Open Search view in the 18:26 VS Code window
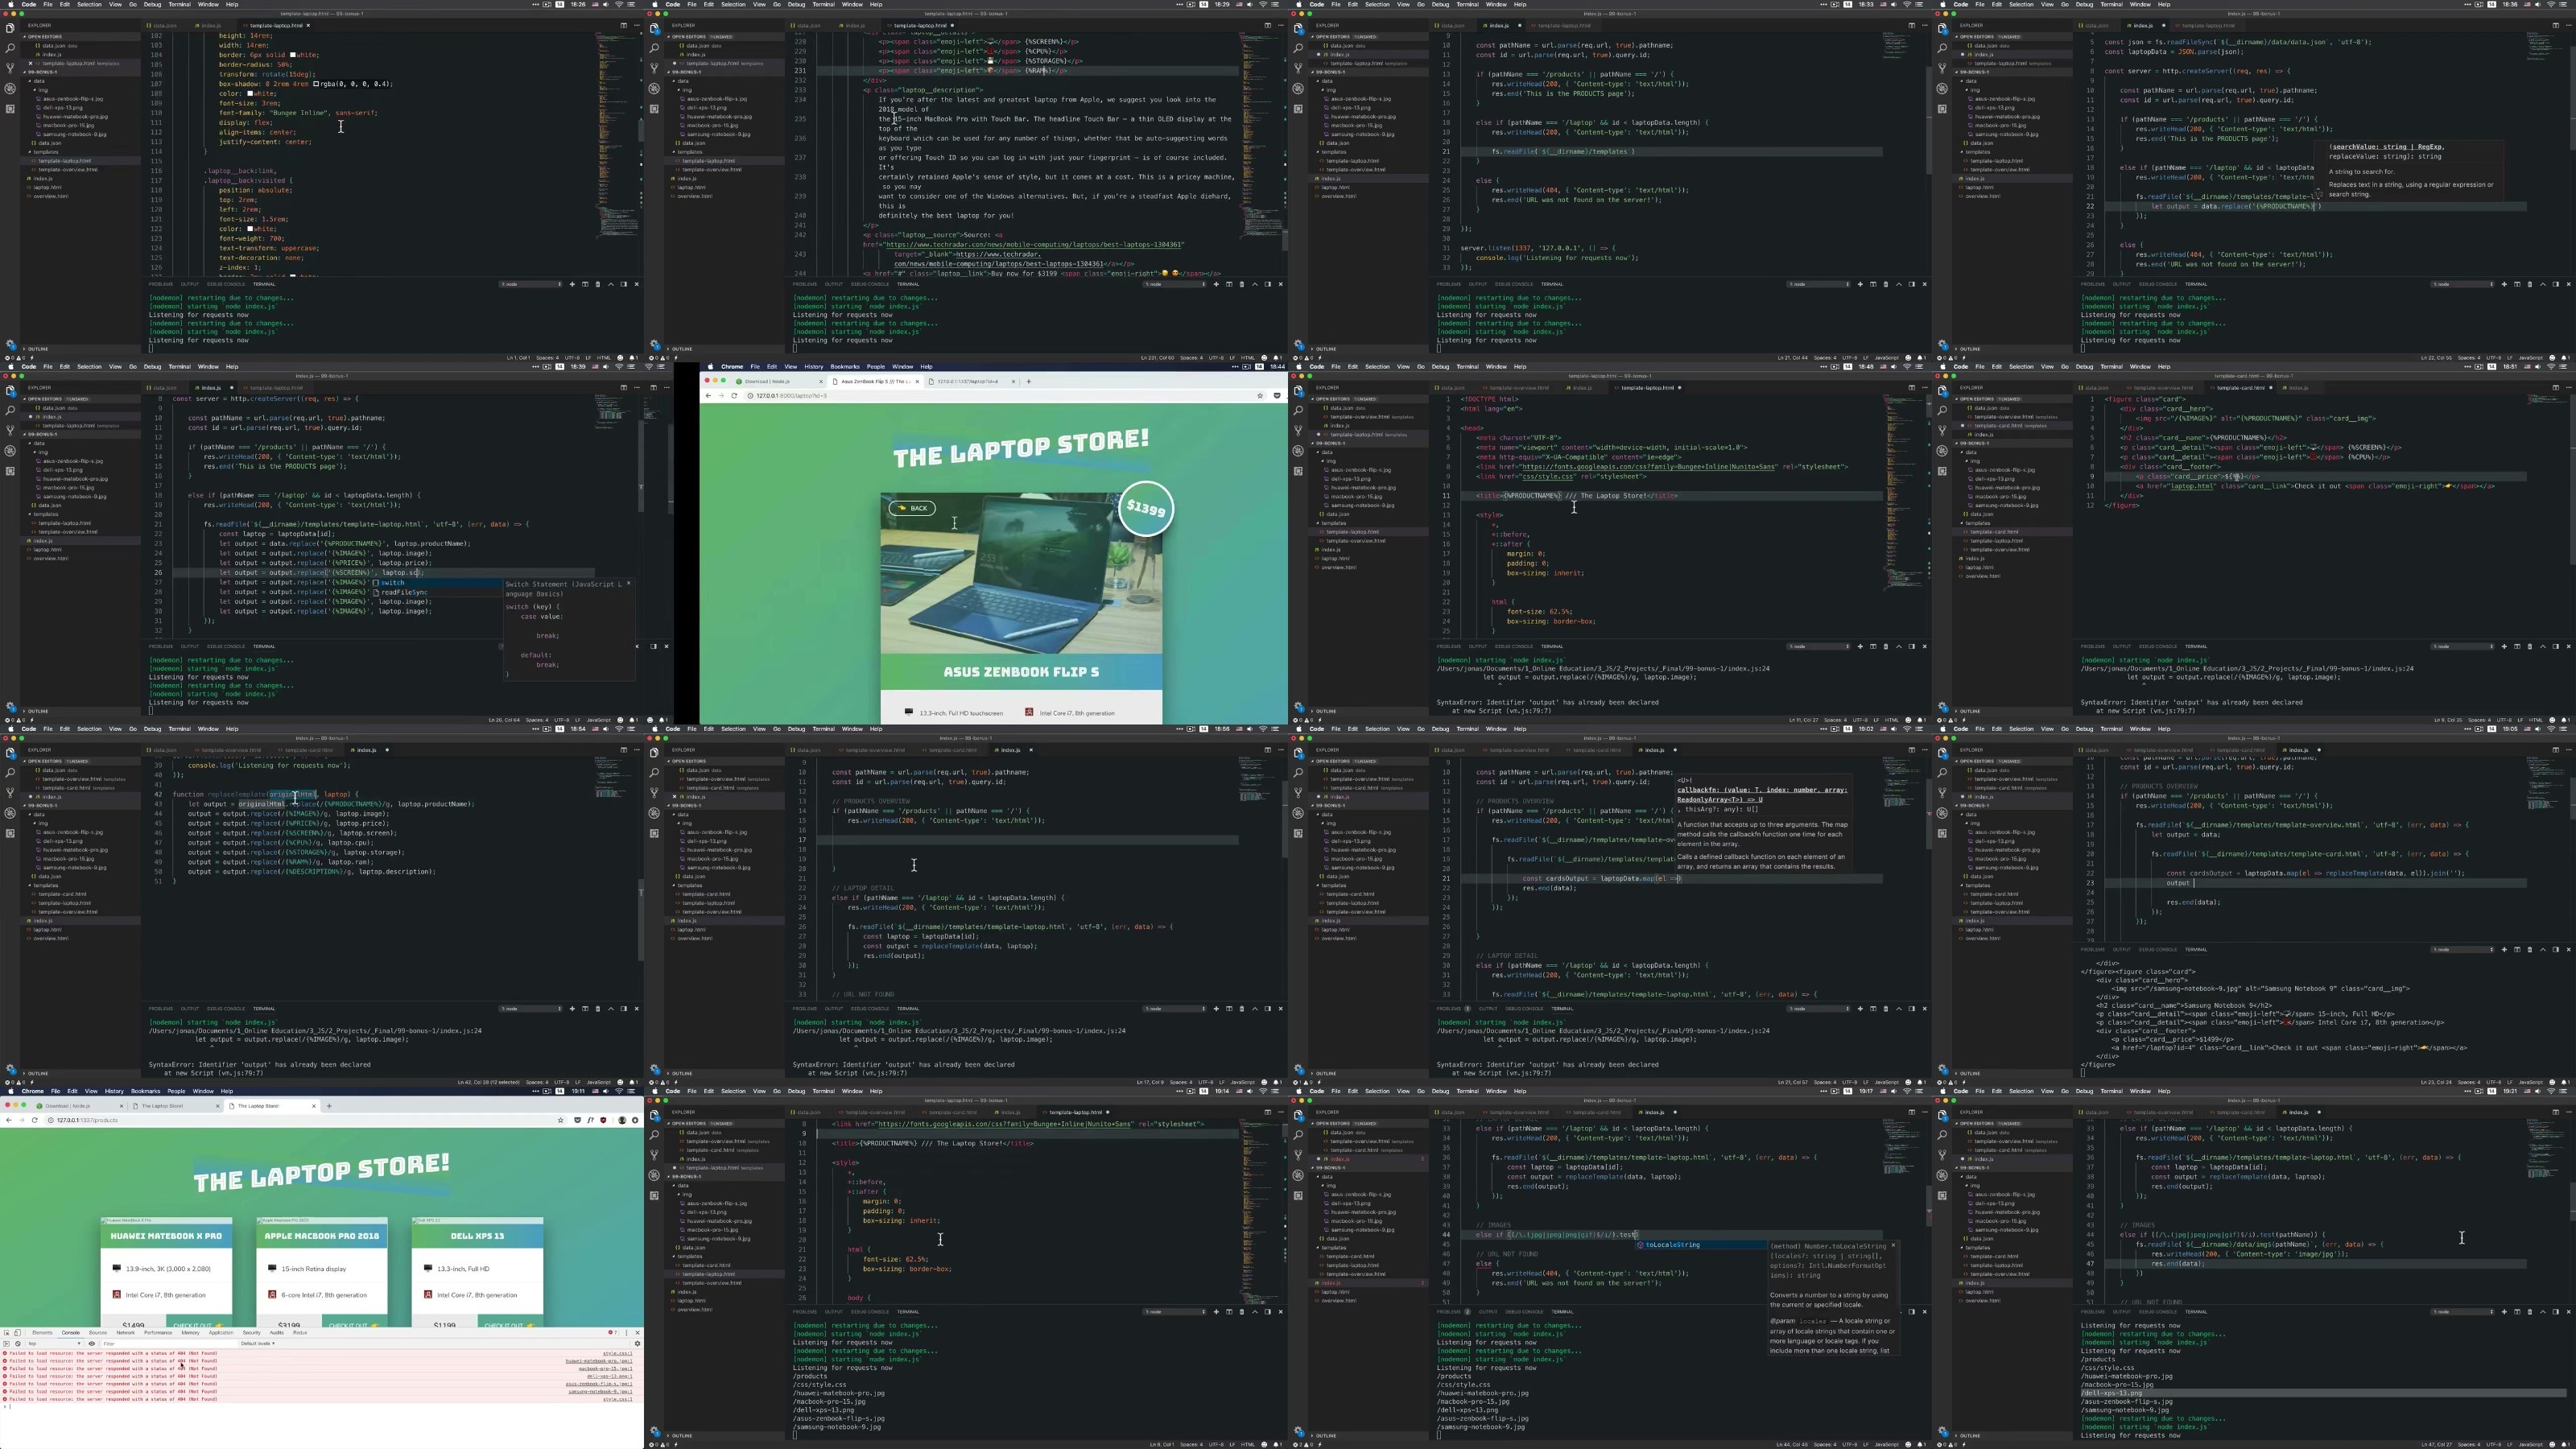Screen dimensions: 2576x1449 (x=11, y=48)
